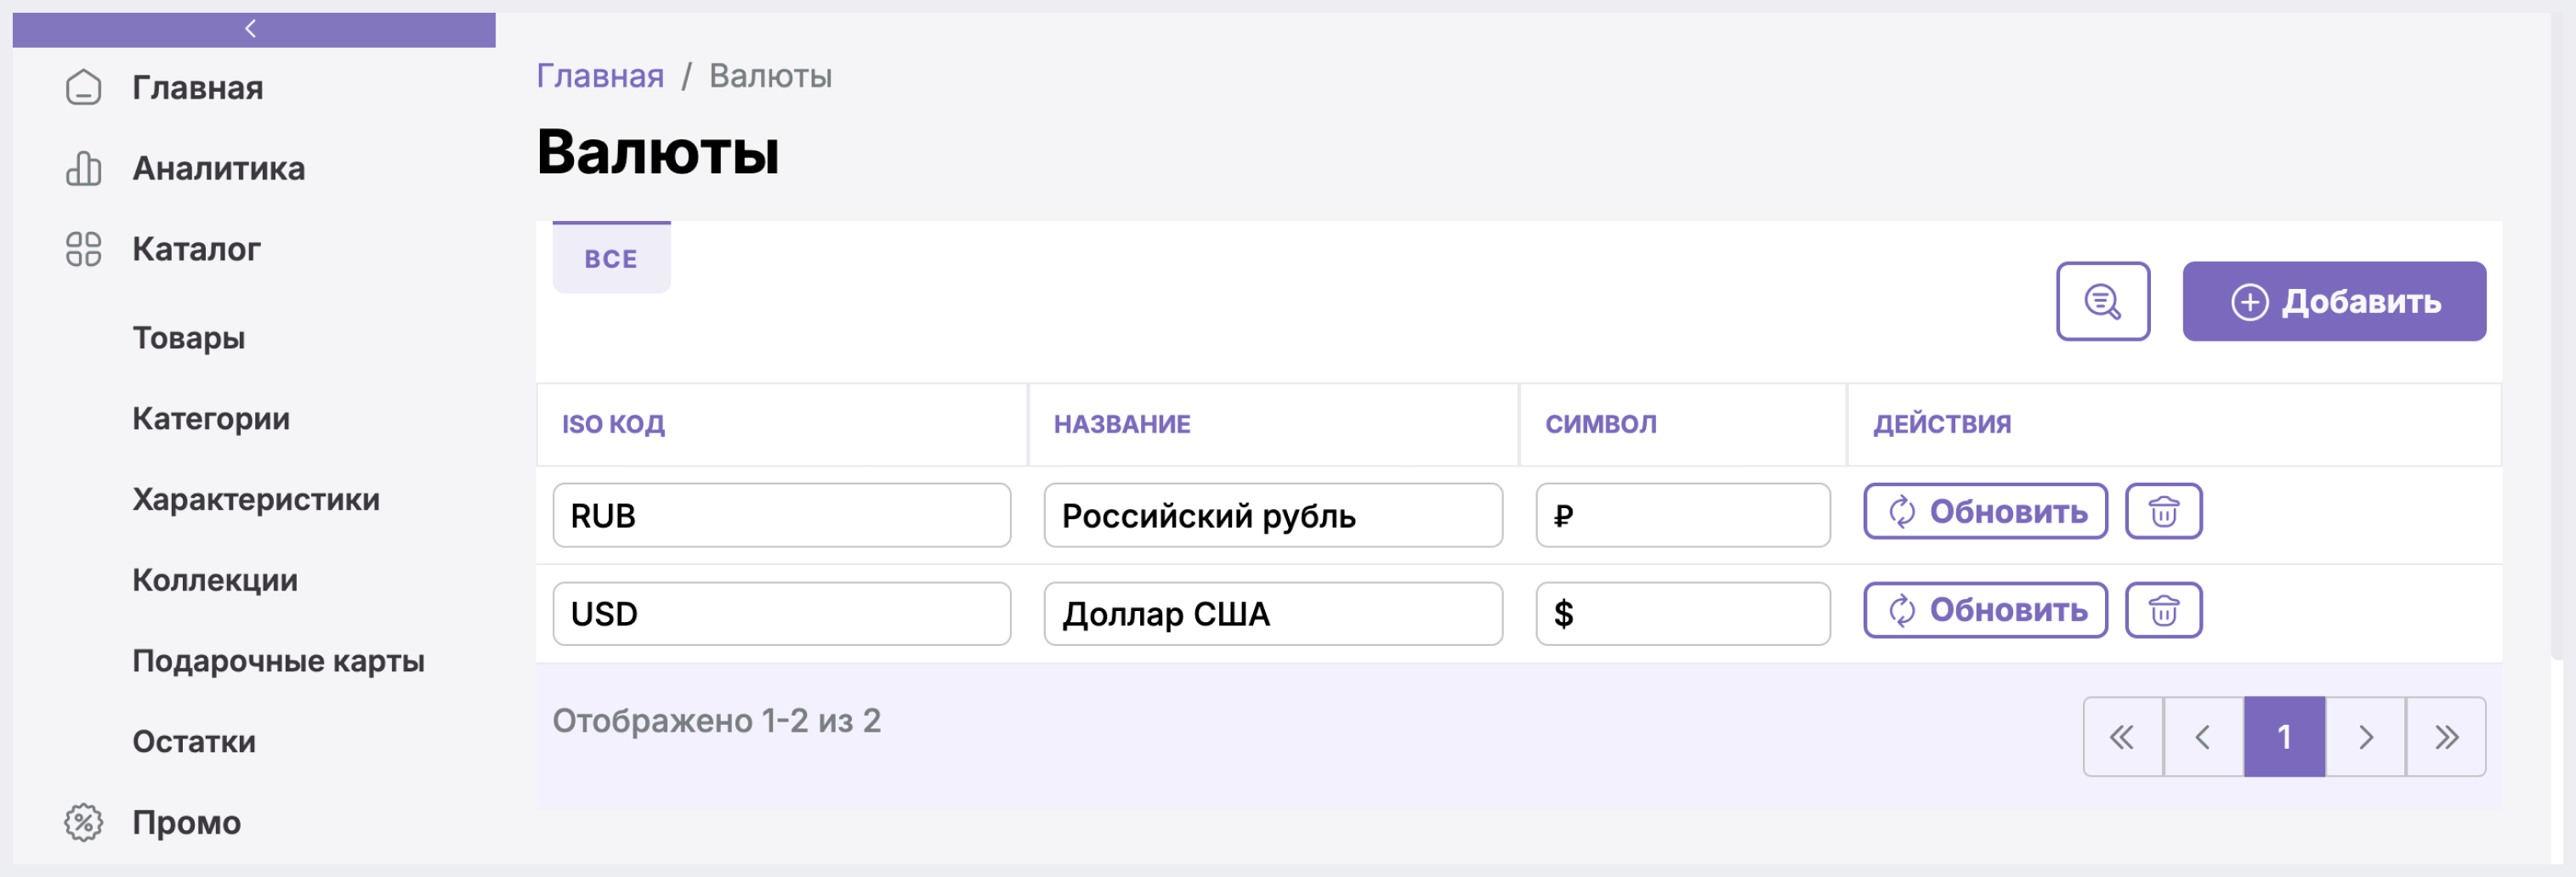Select the ВСЕ tab

611,258
